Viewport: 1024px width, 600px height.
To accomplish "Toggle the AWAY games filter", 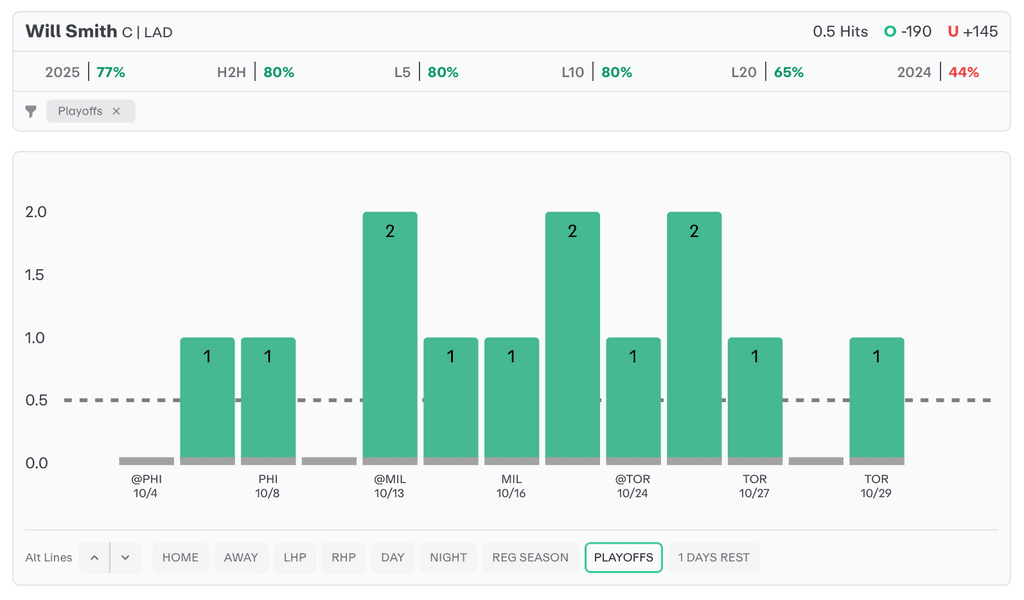I will (x=241, y=557).
